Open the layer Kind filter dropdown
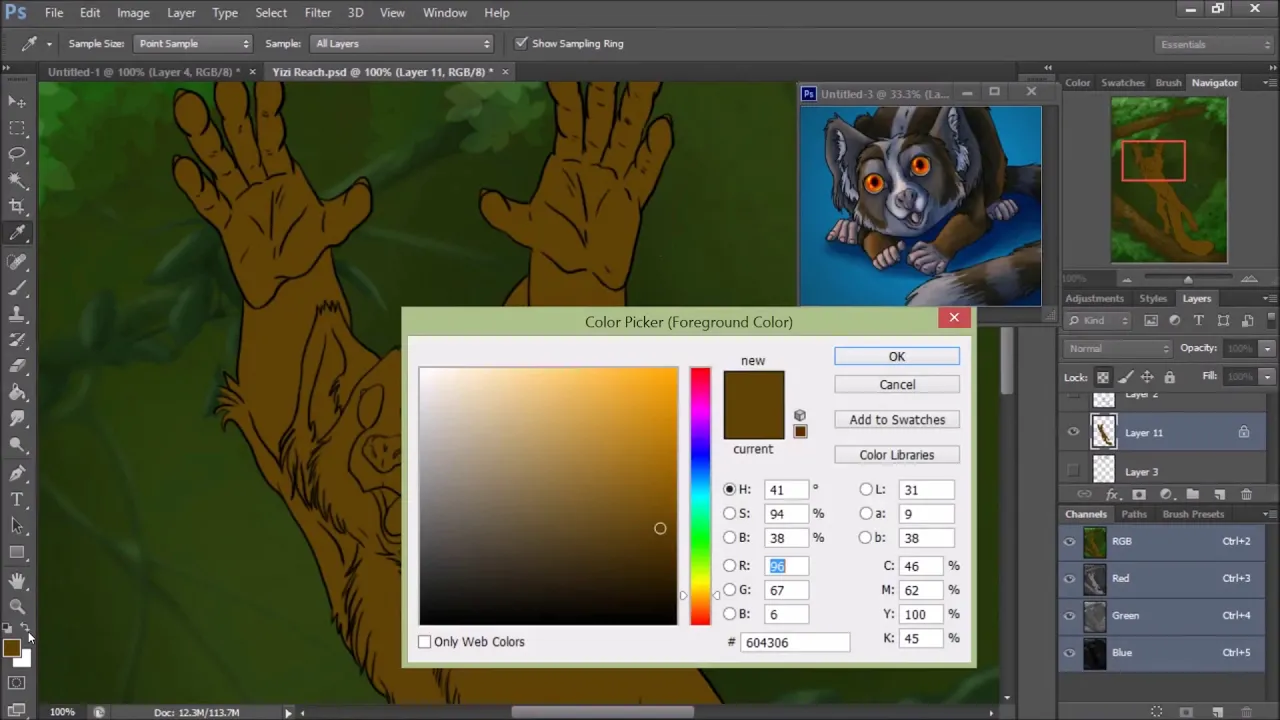 click(1098, 321)
